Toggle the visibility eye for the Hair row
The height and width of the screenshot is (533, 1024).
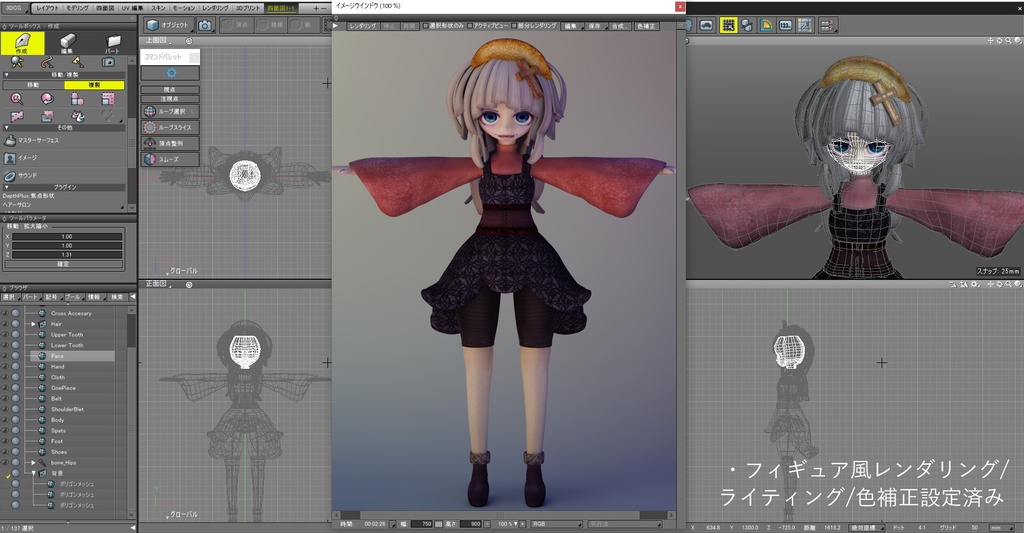point(5,324)
